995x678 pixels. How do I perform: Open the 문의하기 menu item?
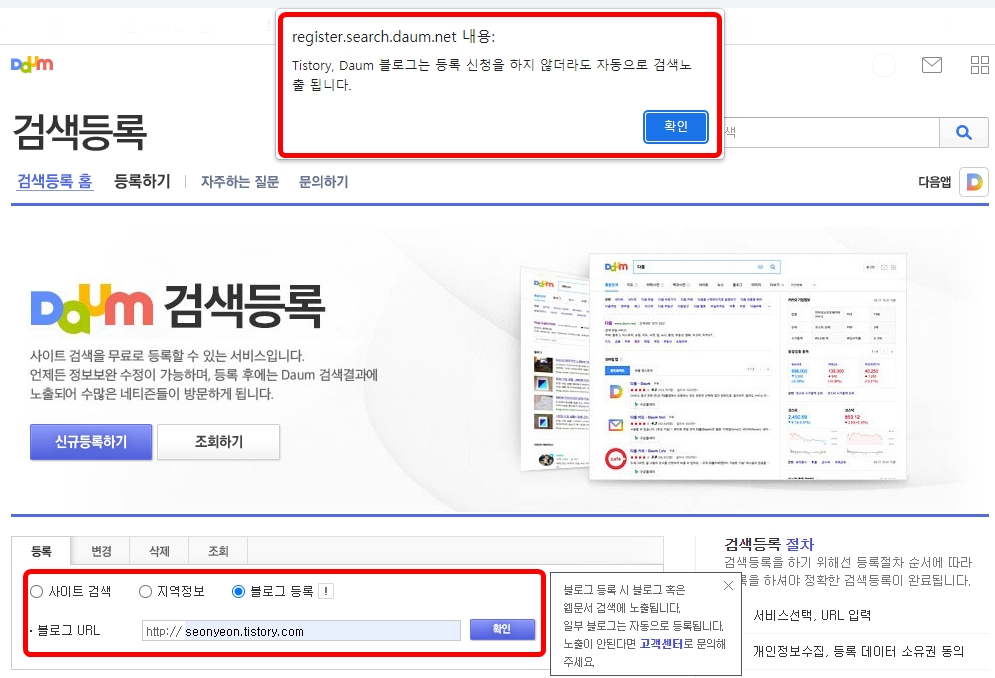coord(324,182)
